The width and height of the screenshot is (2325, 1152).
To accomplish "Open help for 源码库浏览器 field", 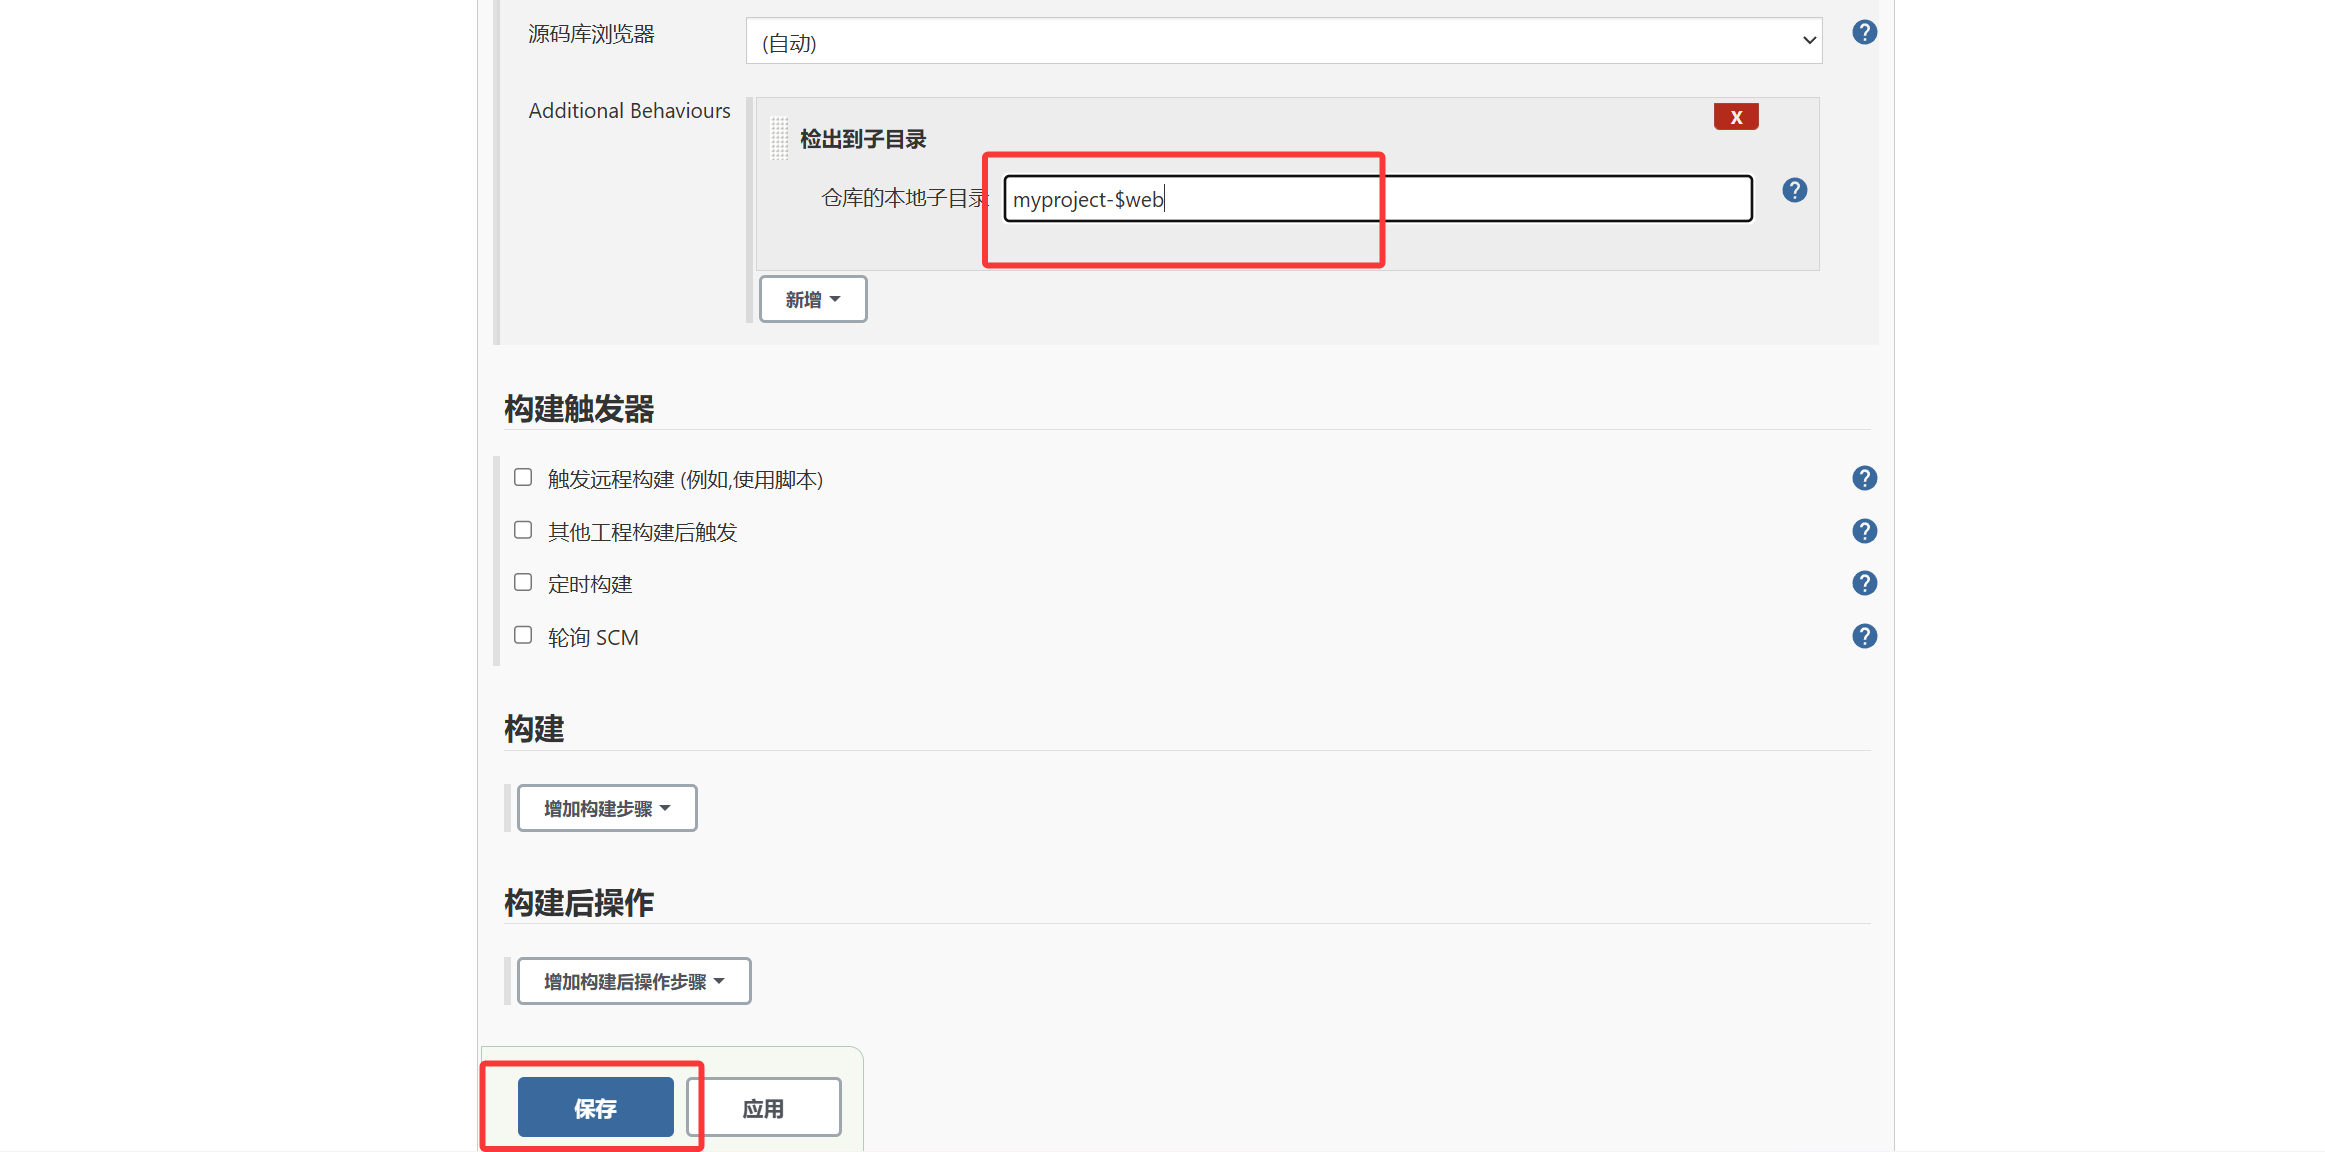I will [x=1864, y=32].
